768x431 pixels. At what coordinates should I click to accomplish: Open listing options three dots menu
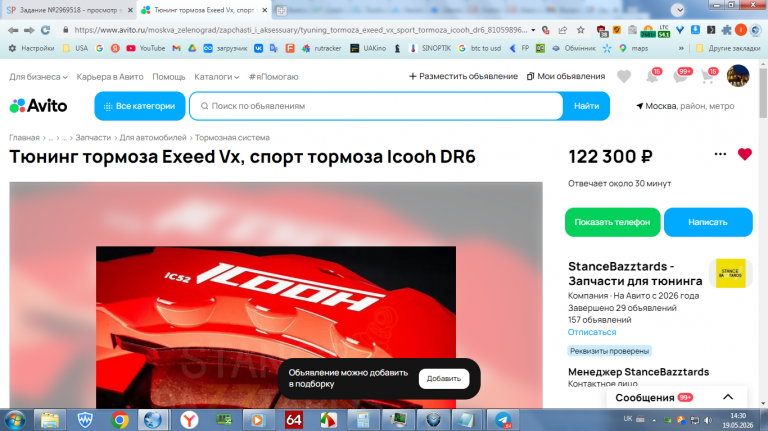click(720, 154)
